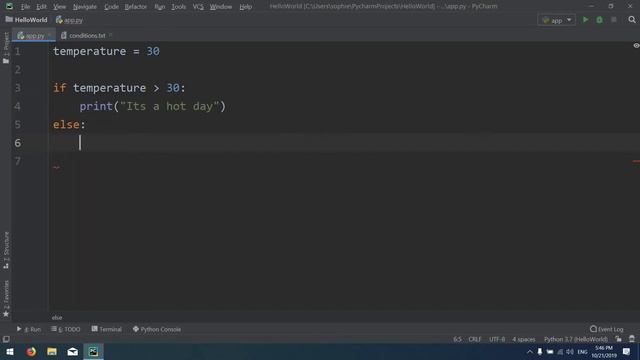The image size is (640, 360).
Task: Open the Navigate menu
Action: pos(84,7)
